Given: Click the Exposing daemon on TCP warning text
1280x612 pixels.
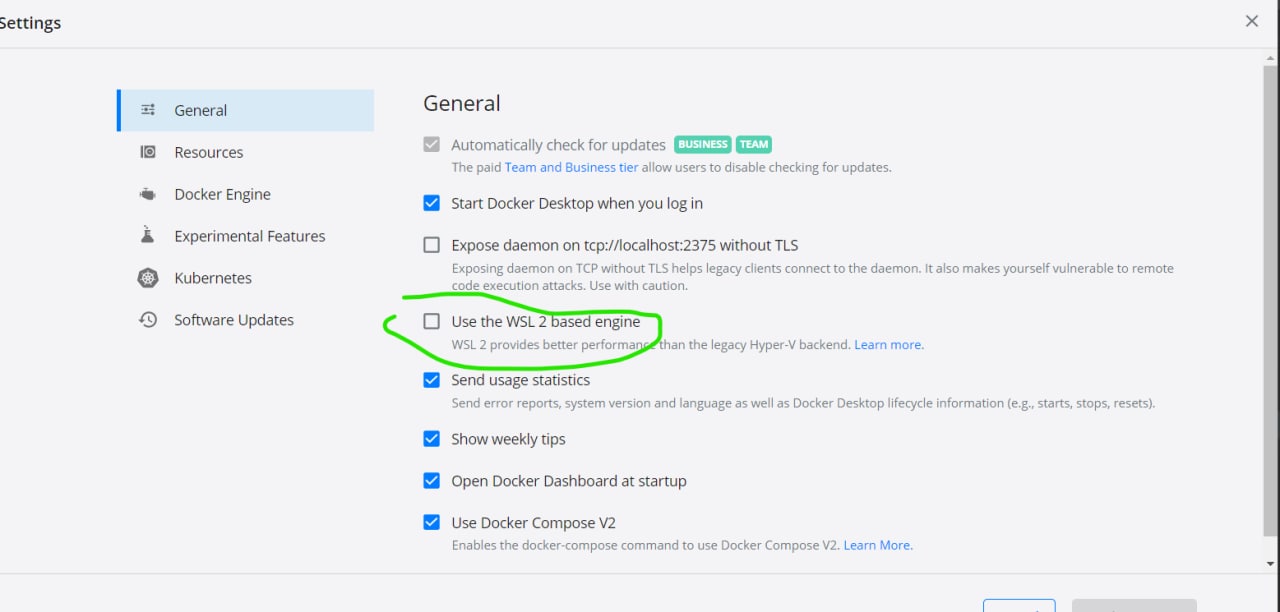Looking at the screenshot, I should 812,277.
